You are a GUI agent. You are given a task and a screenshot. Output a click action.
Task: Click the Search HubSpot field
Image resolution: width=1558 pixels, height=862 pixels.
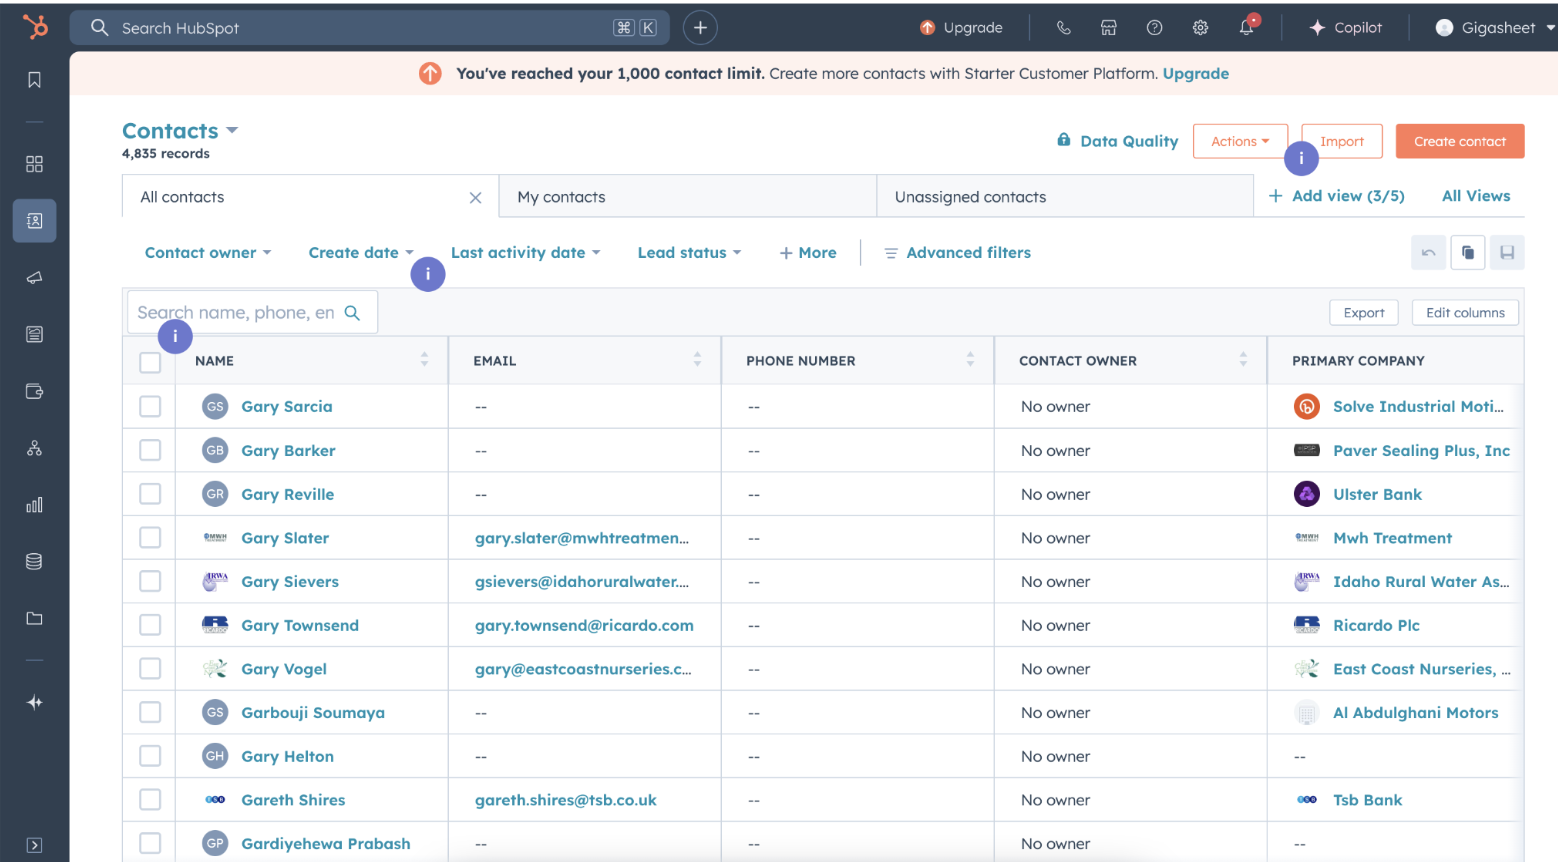[370, 28]
